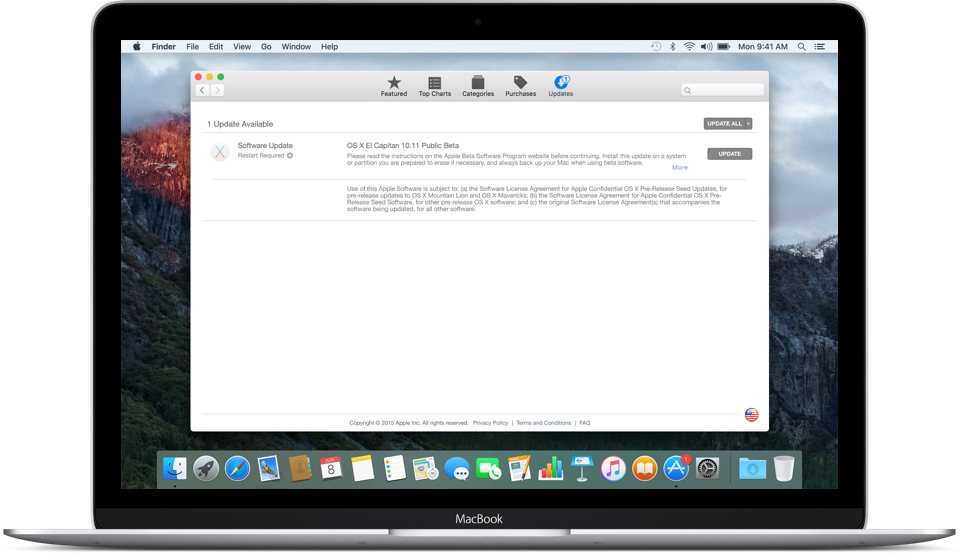
Task: Open iBooks icon in Dock
Action: point(645,469)
